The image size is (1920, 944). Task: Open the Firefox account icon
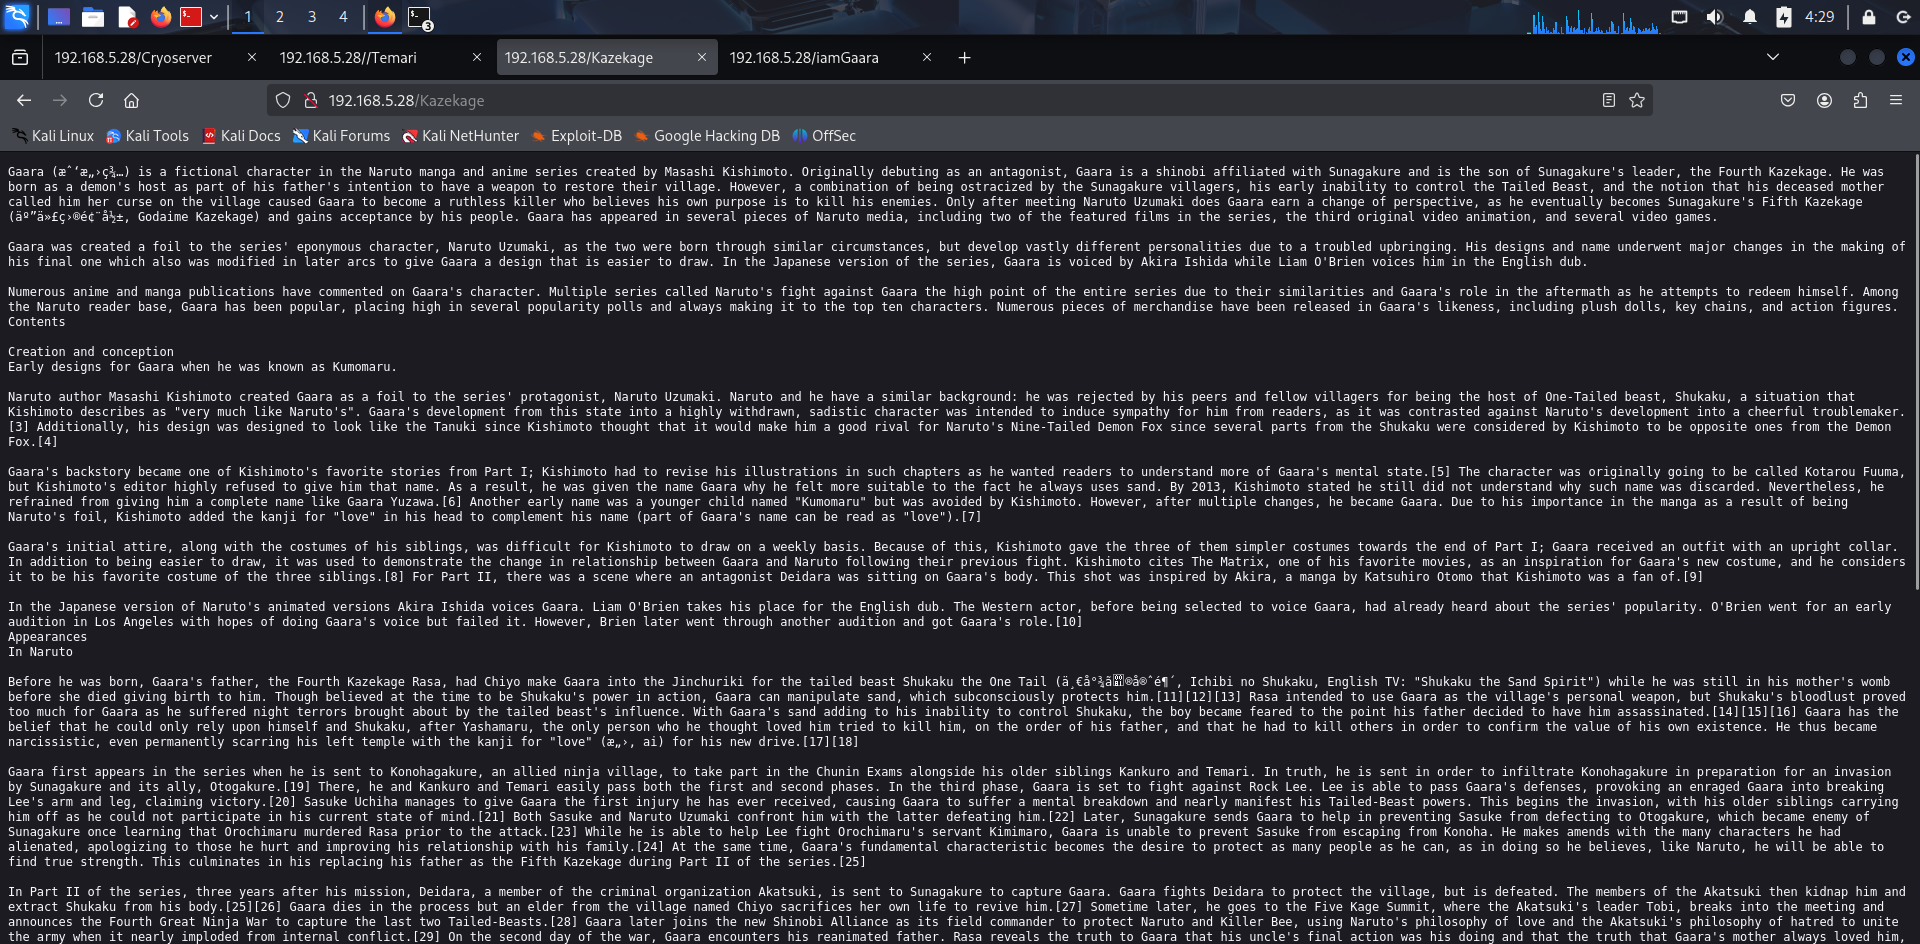click(1824, 100)
